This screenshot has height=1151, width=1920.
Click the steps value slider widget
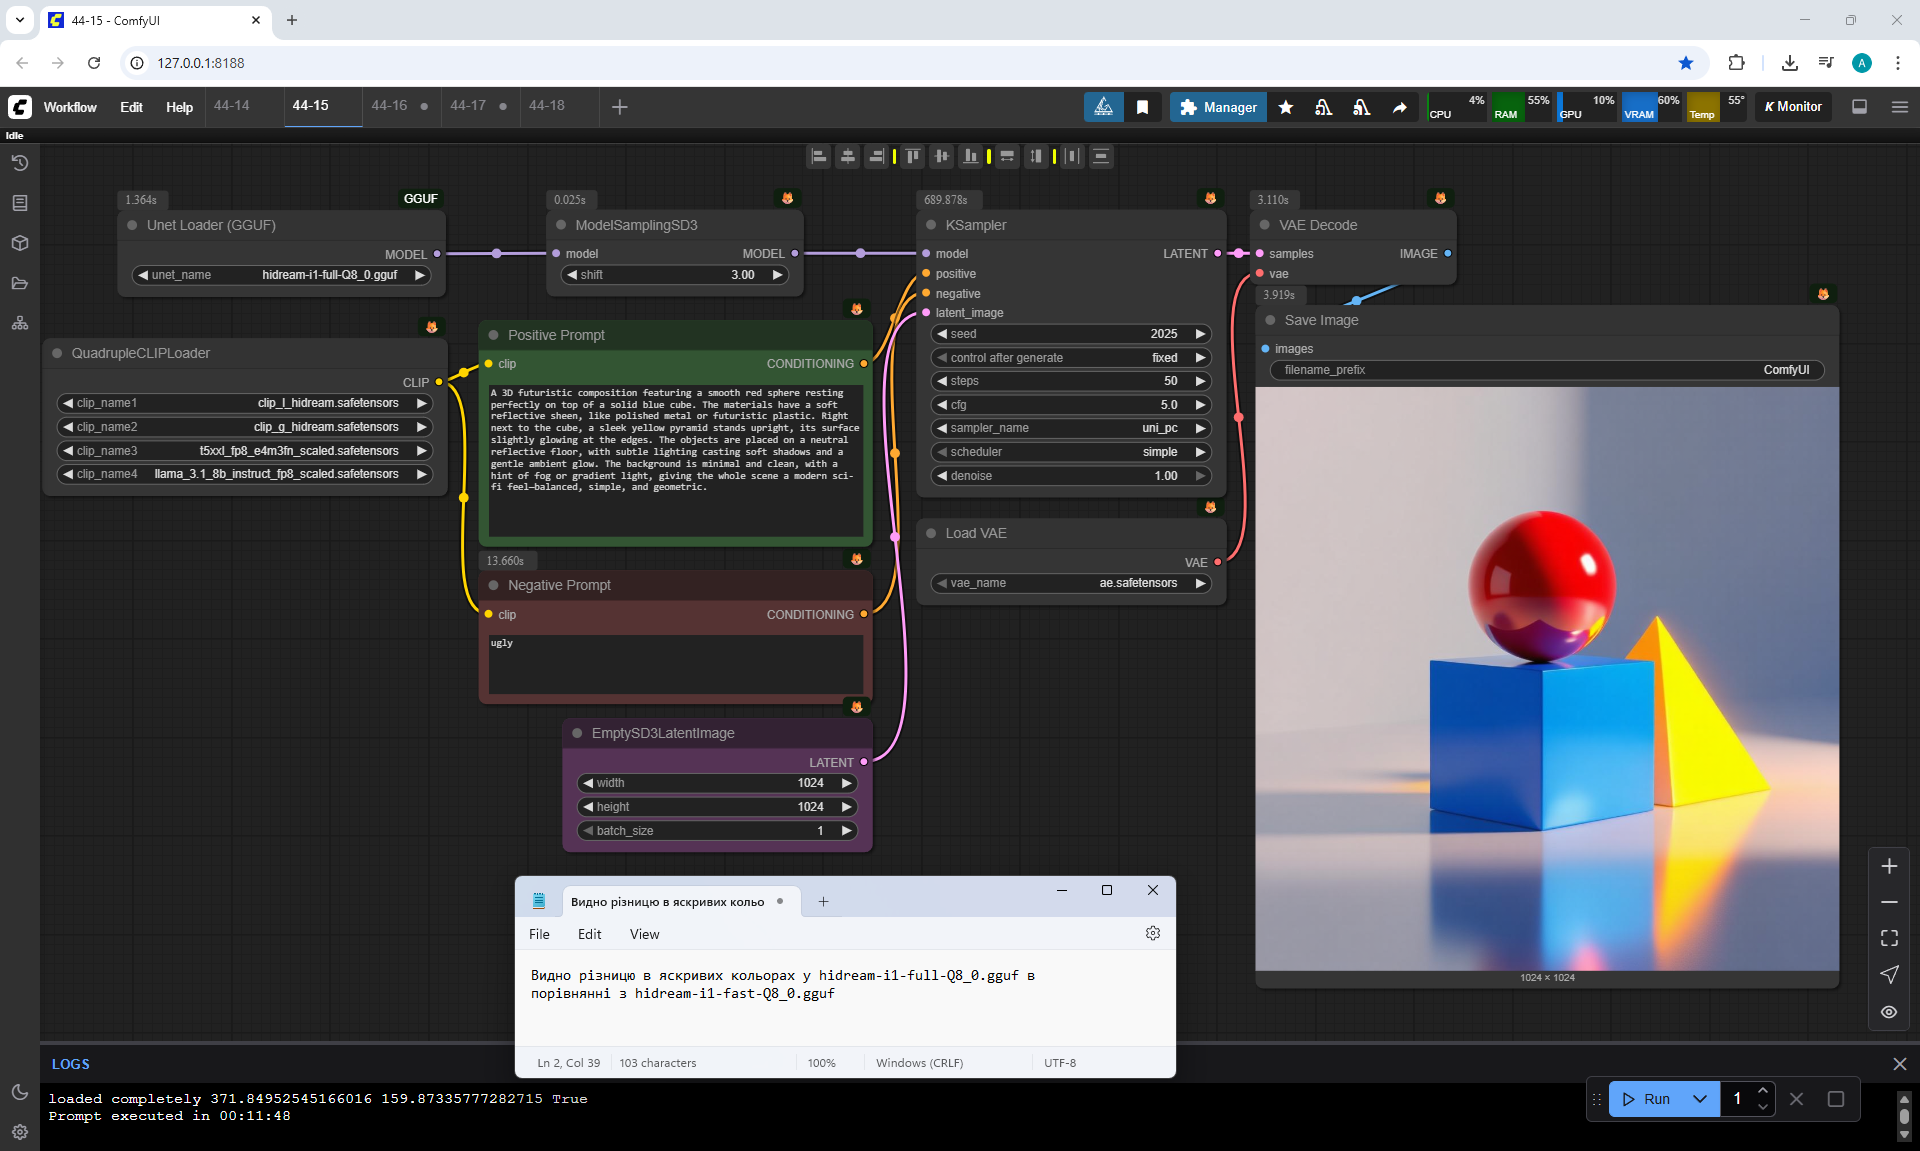point(1070,381)
